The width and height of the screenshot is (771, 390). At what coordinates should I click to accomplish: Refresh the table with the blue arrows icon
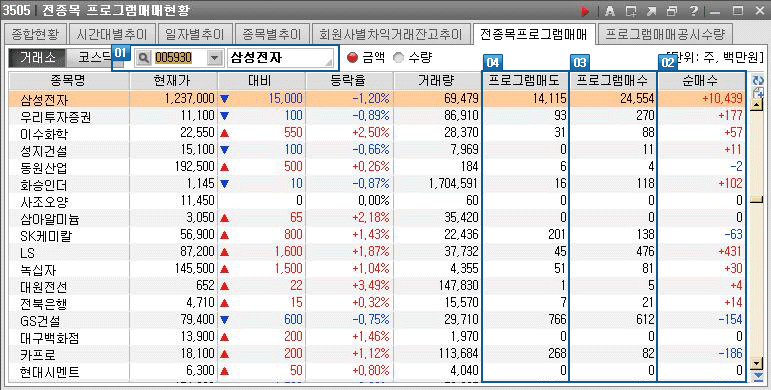coord(758,80)
